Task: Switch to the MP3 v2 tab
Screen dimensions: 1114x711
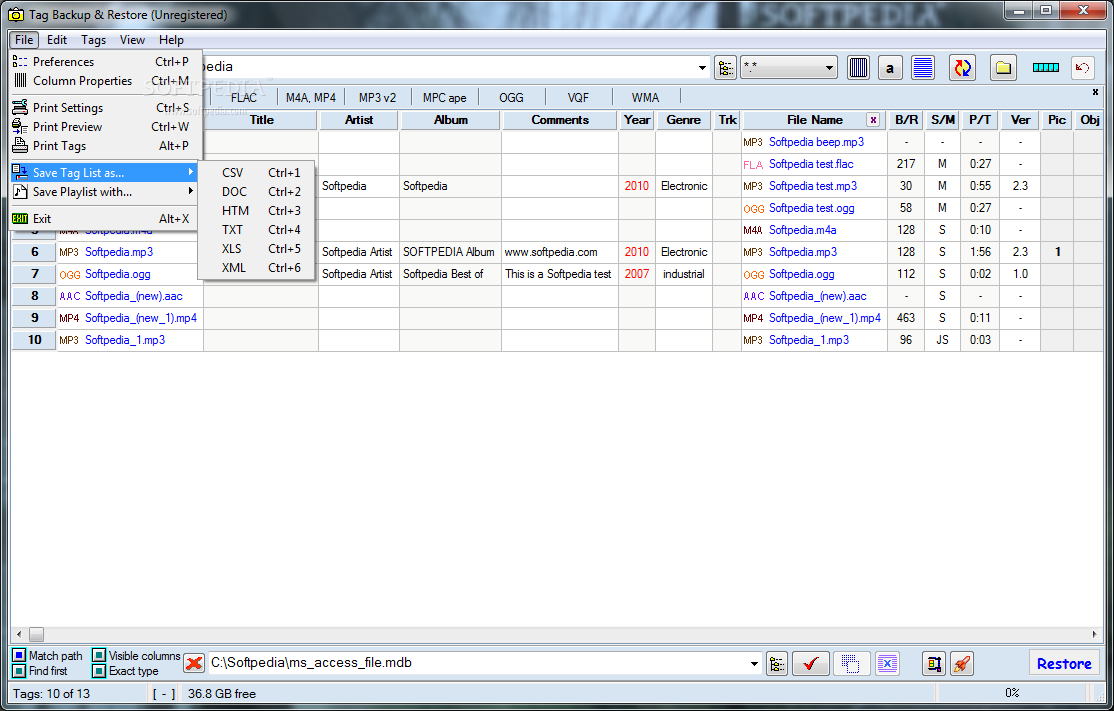Action: point(377,97)
